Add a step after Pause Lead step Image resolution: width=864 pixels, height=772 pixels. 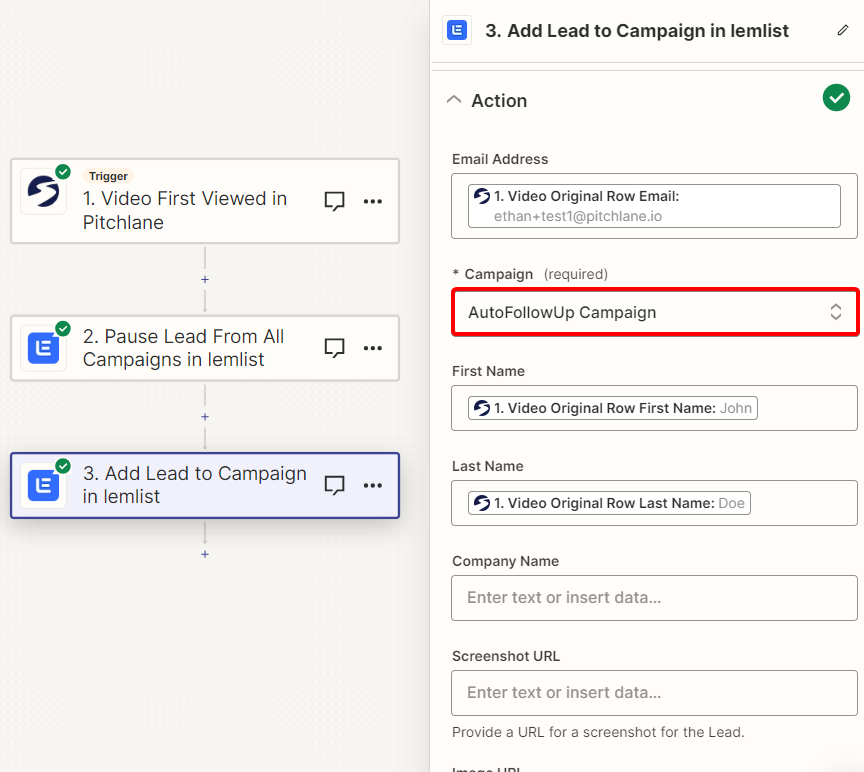point(205,417)
